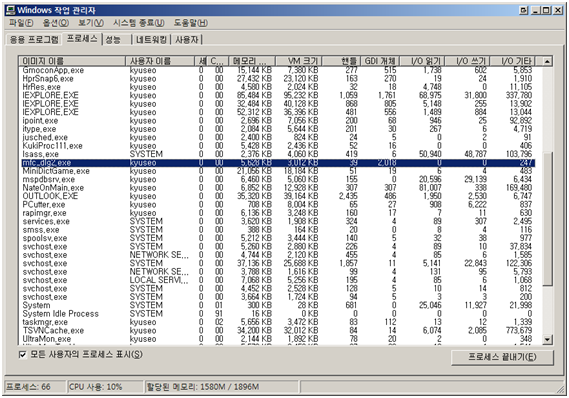The image size is (569, 398).
Task: Open the 파일(F) menu
Action: 21,23
